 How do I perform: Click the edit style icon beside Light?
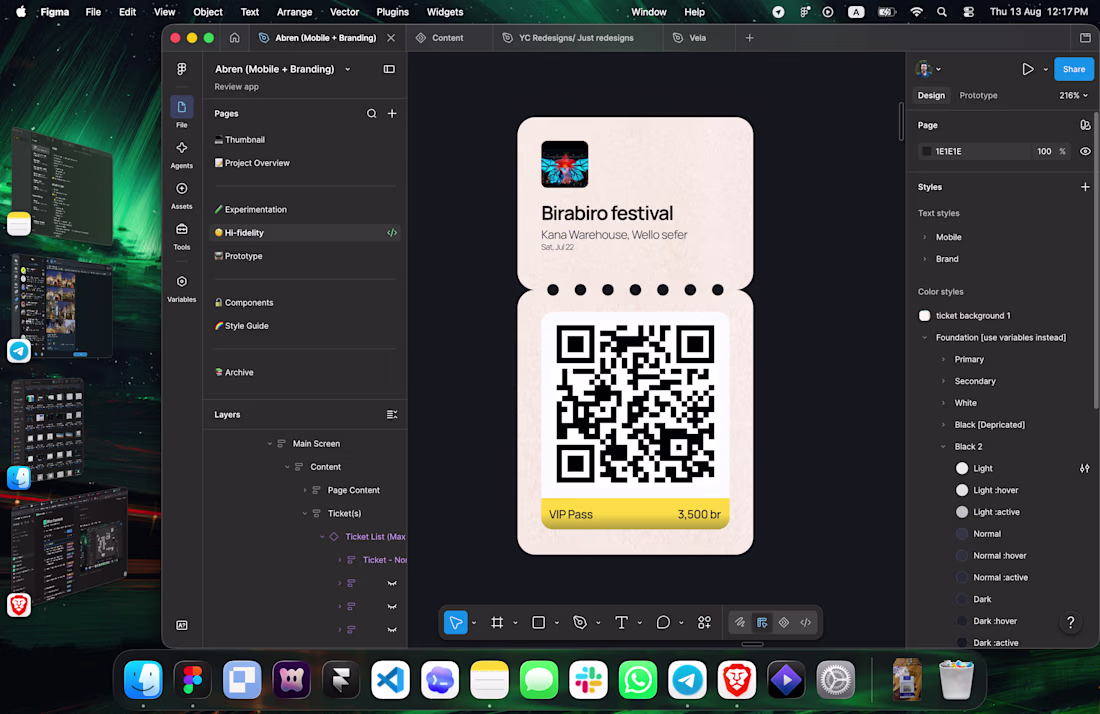pyautogui.click(x=1085, y=469)
